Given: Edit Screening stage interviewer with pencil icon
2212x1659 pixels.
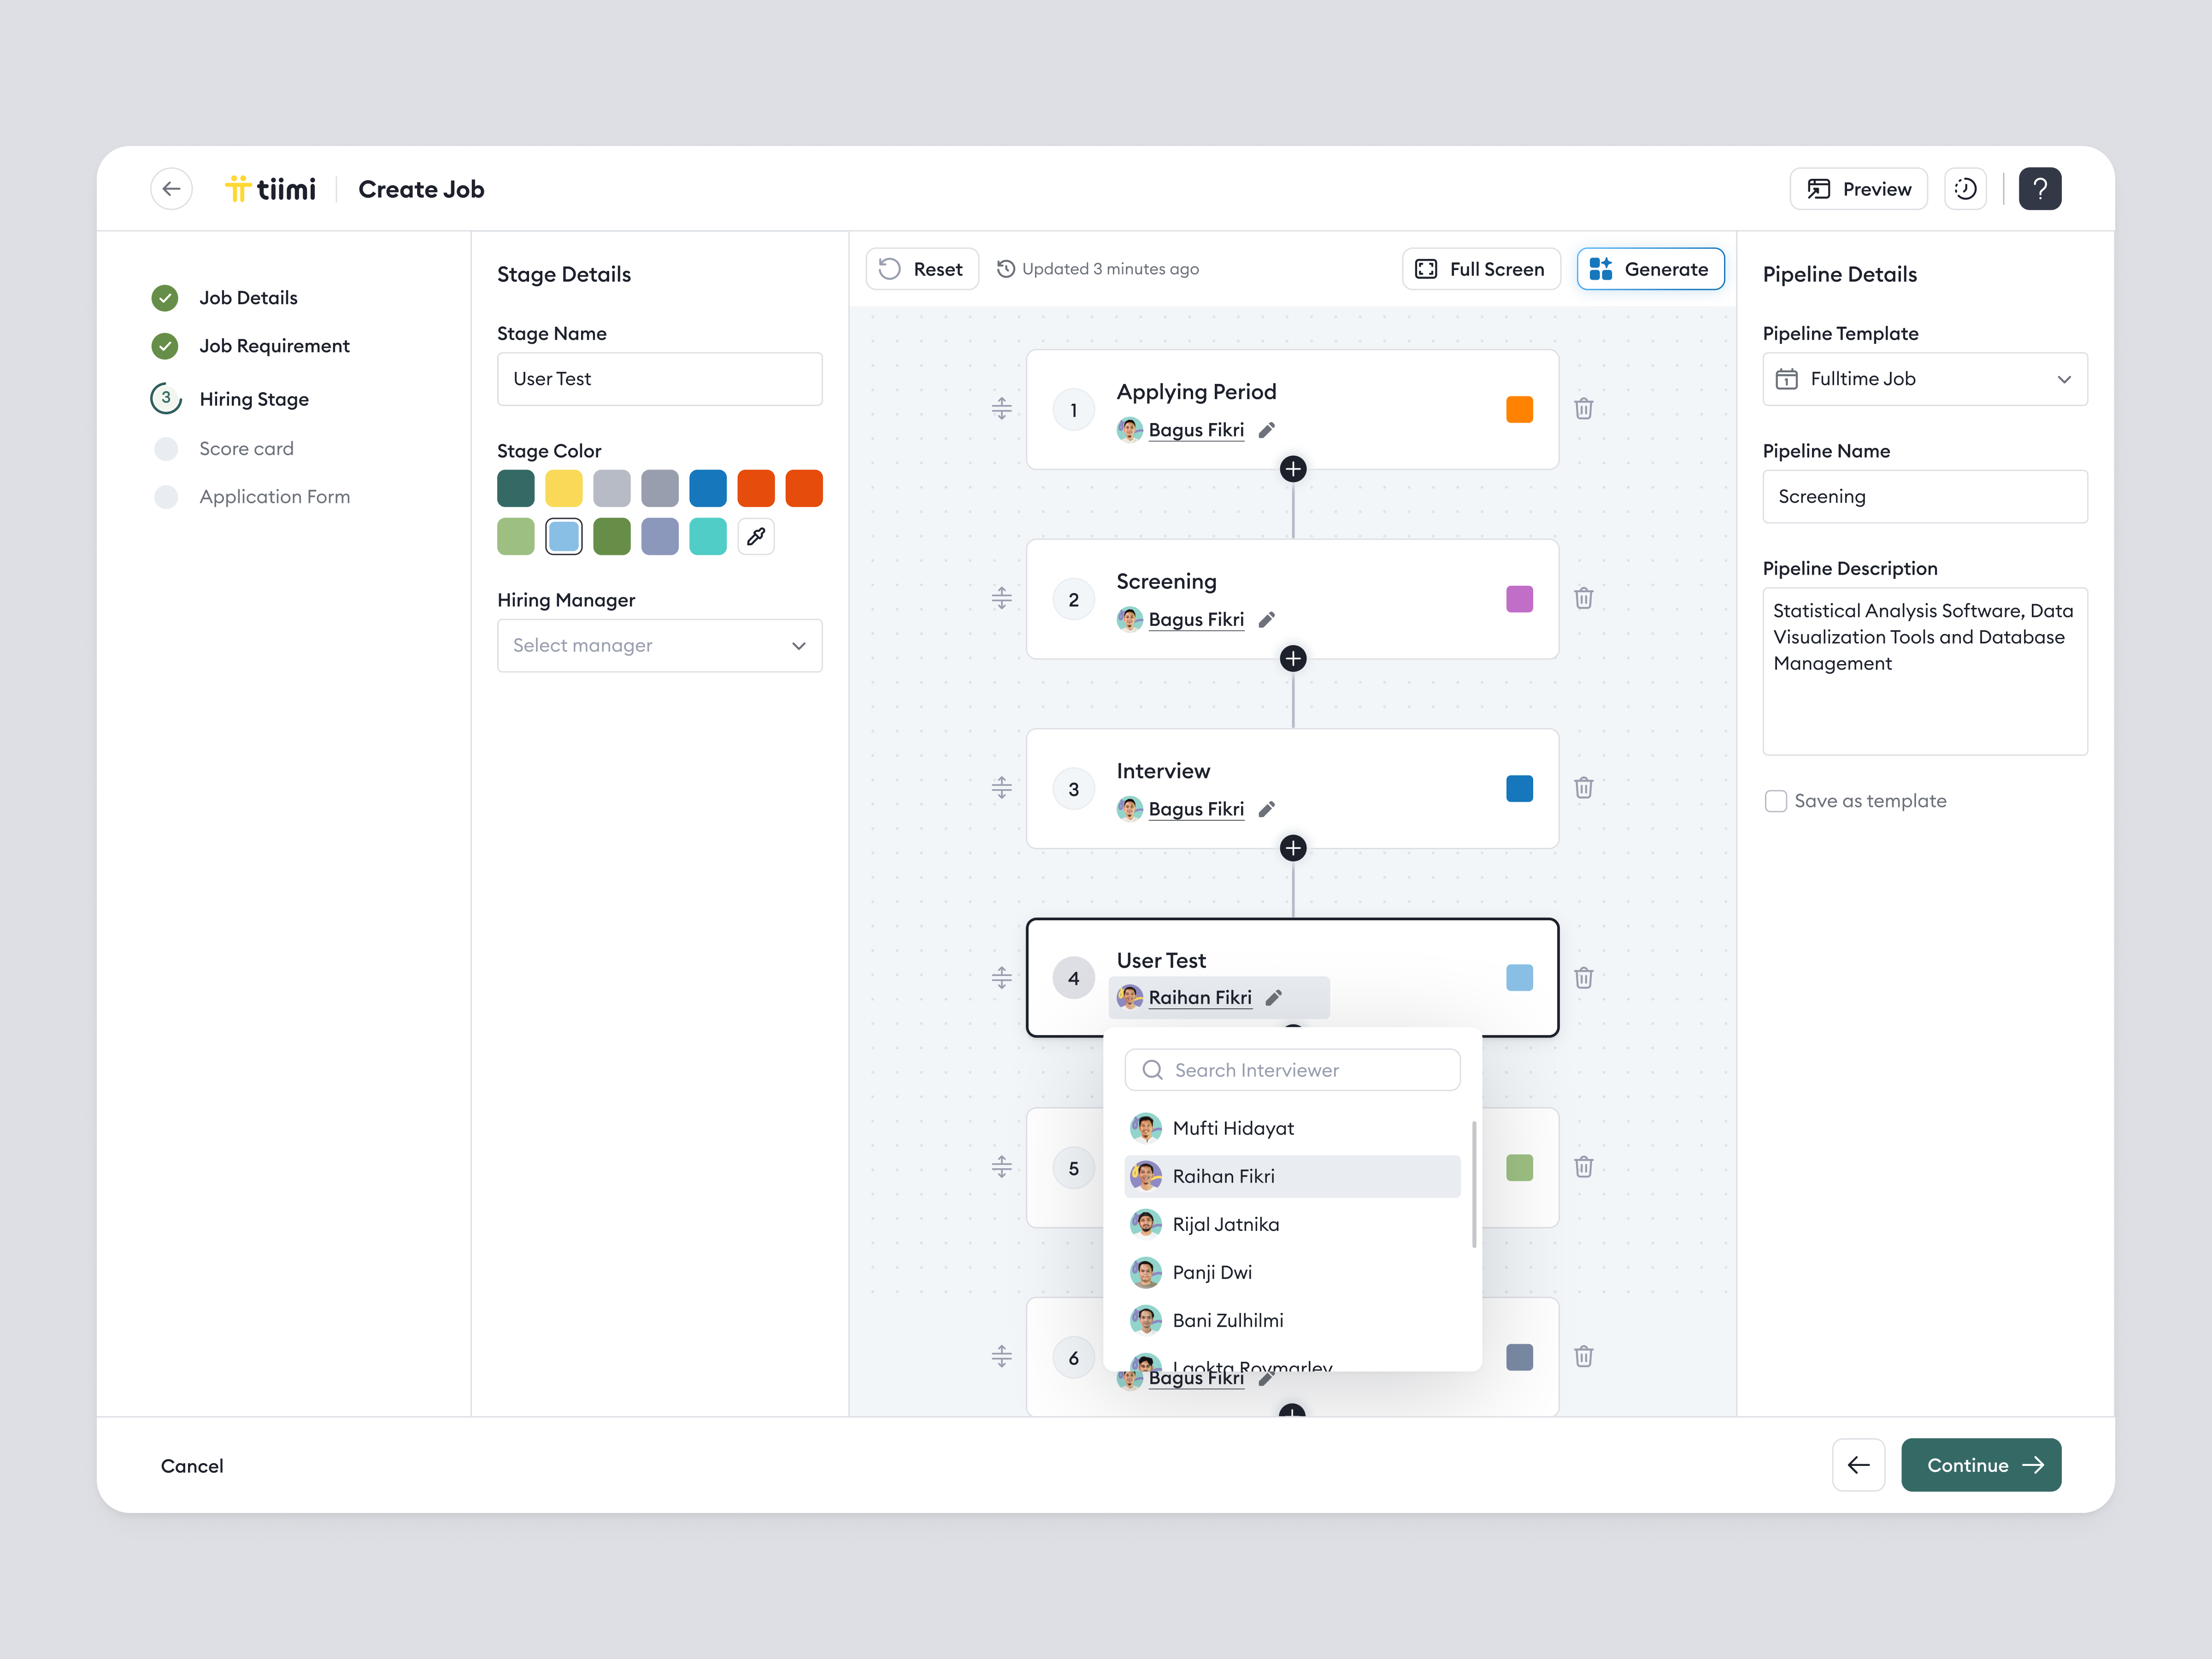Looking at the screenshot, I should (x=1266, y=620).
